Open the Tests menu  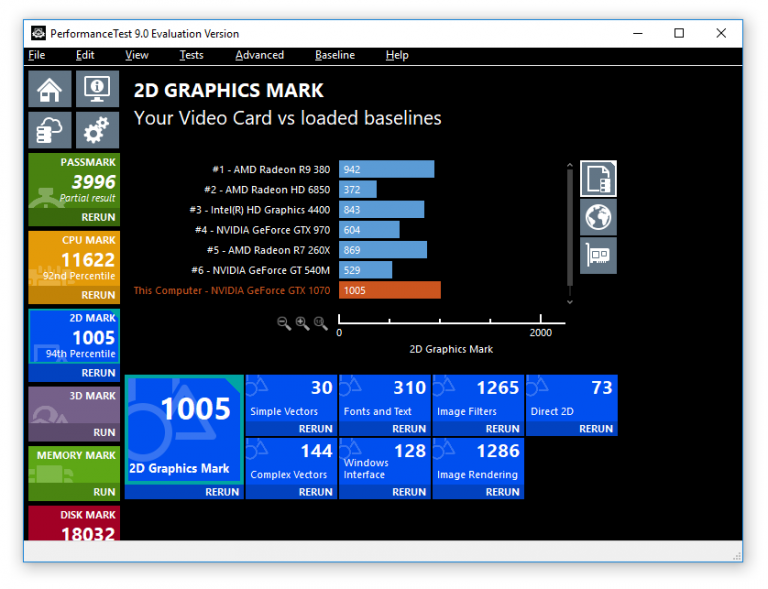(x=191, y=55)
